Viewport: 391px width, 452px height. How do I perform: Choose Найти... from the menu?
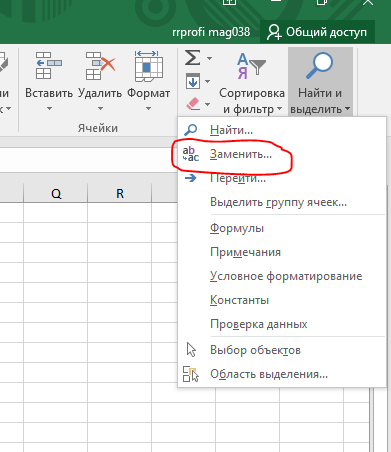click(x=282, y=130)
